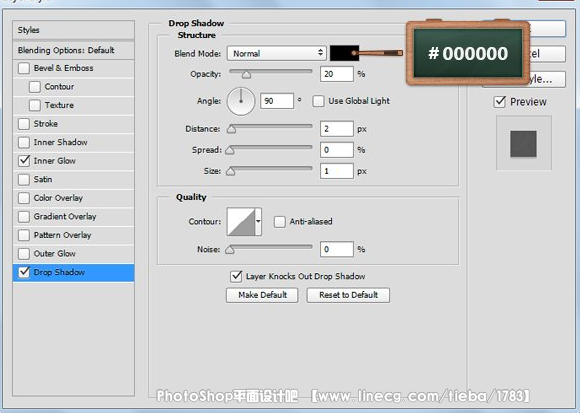Click the Contour curve thumbnail
Screen dimensions: 580x413
tap(241, 221)
